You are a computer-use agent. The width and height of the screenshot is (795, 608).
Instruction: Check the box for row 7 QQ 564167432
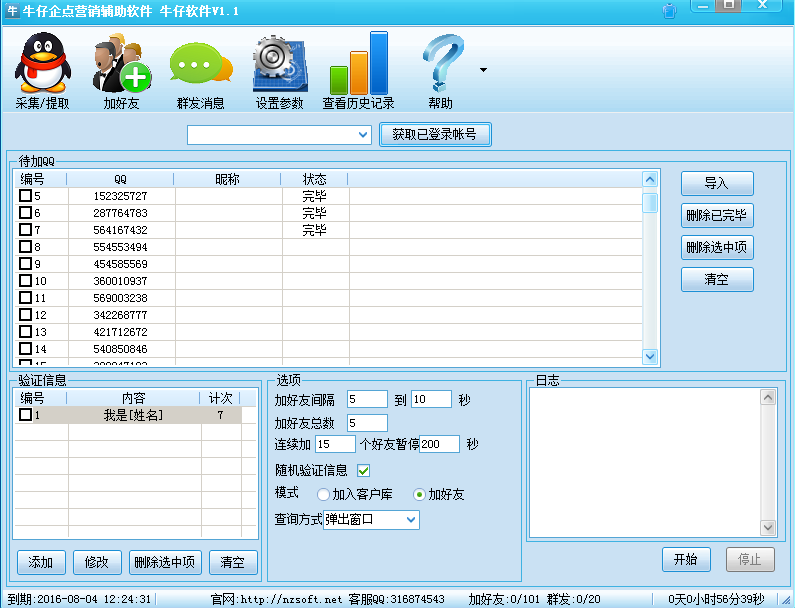tap(25, 230)
